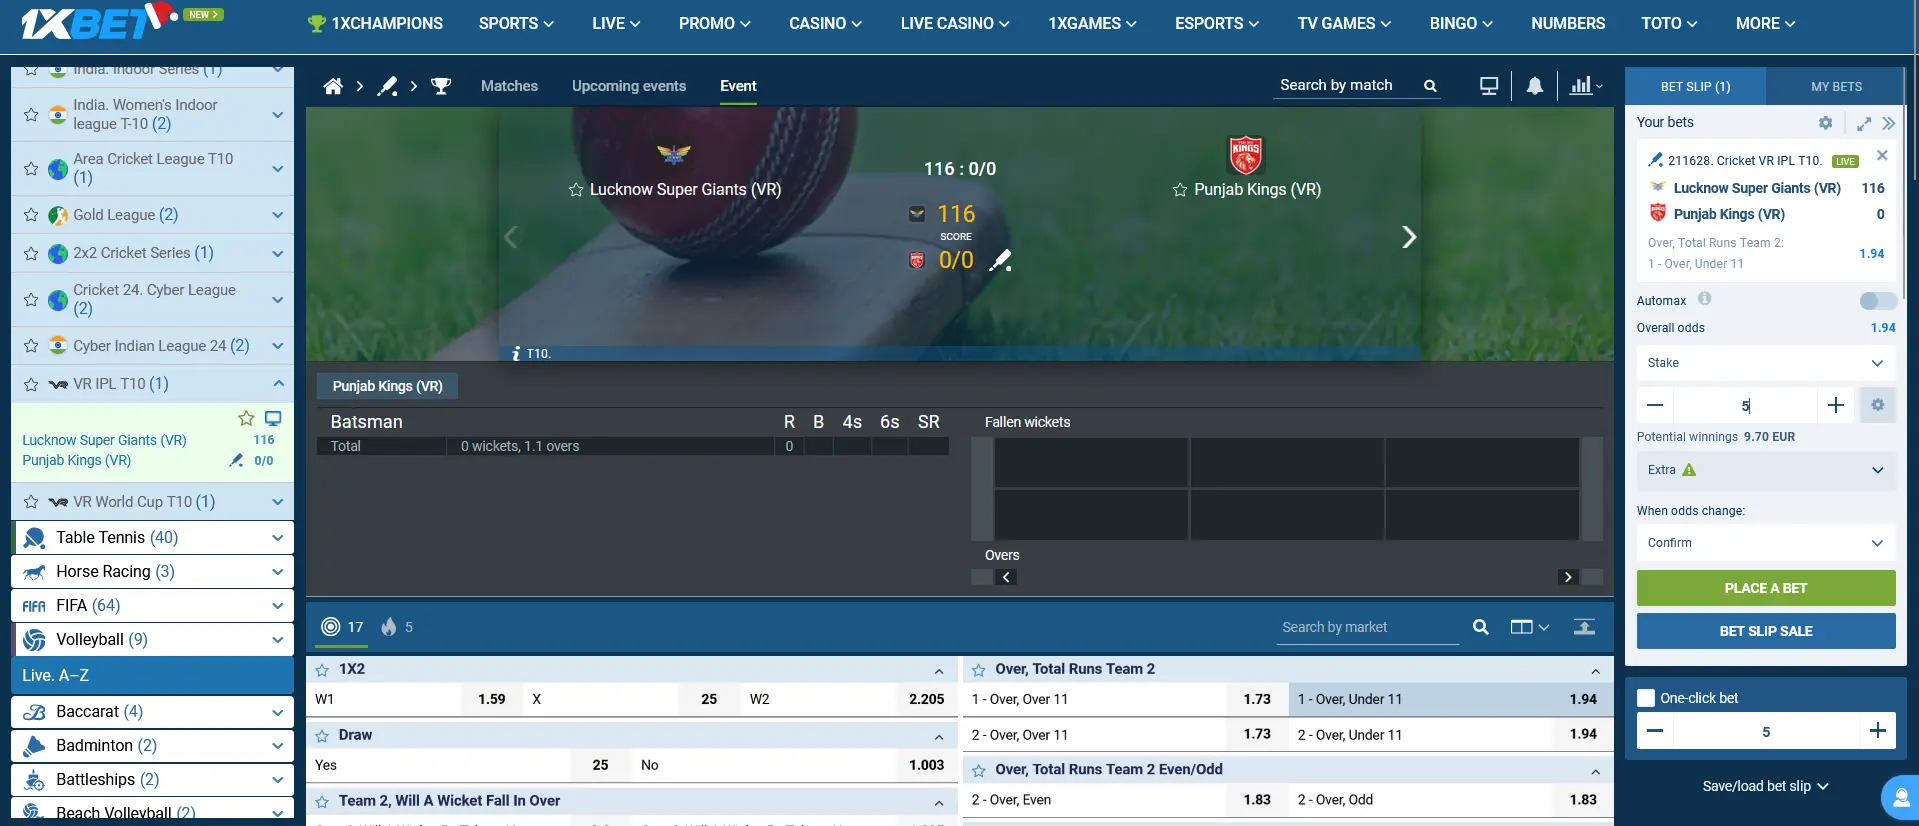Open the Stake dropdown
This screenshot has height=826, width=1919.
point(1766,363)
